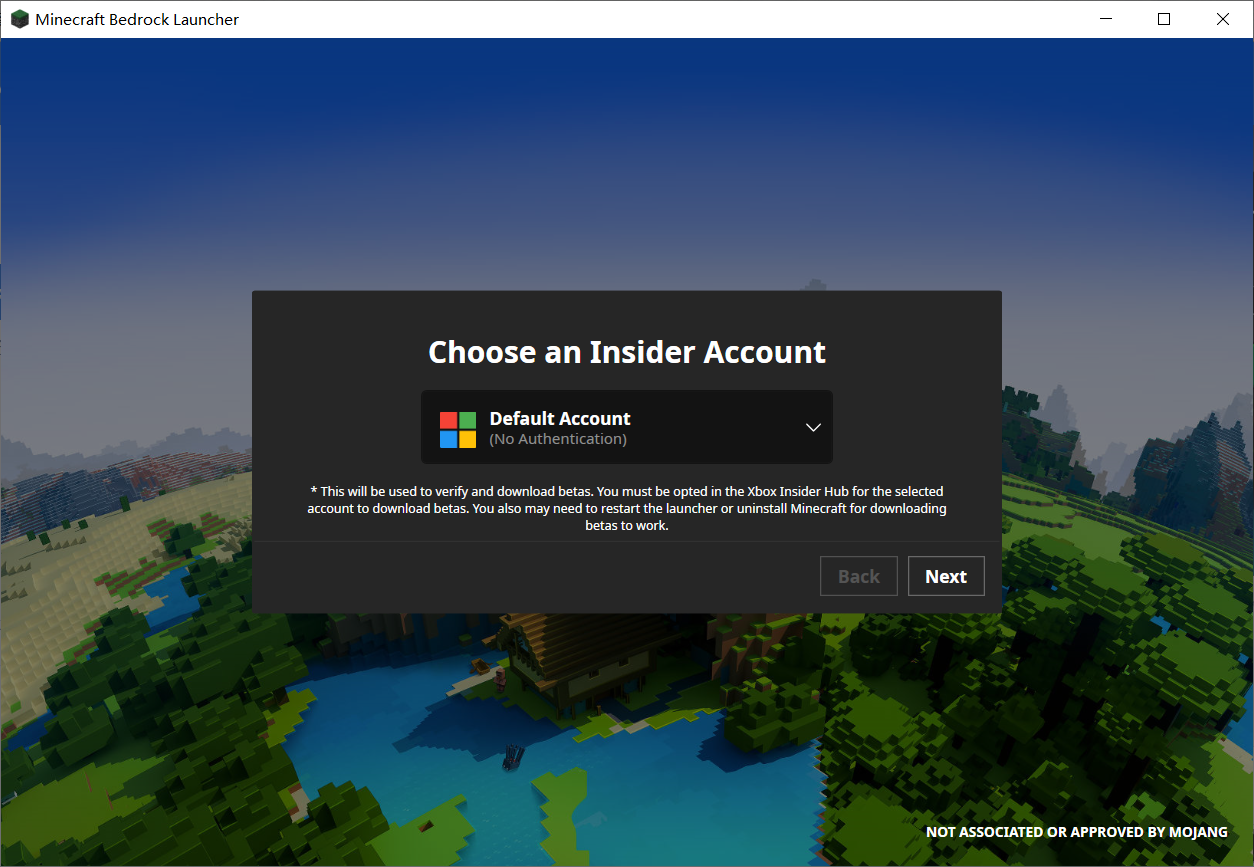Click the yellow square of the Microsoft logo
This screenshot has height=867, width=1254.
pos(468,439)
